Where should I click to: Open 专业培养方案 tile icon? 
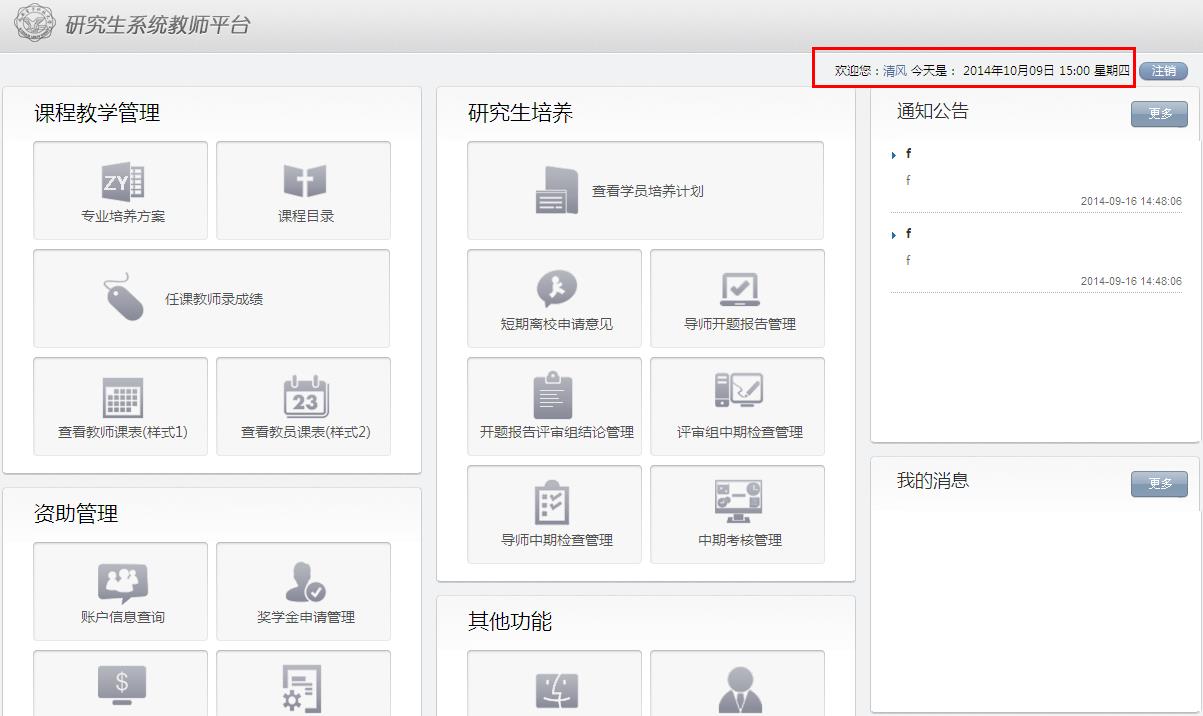(x=123, y=181)
